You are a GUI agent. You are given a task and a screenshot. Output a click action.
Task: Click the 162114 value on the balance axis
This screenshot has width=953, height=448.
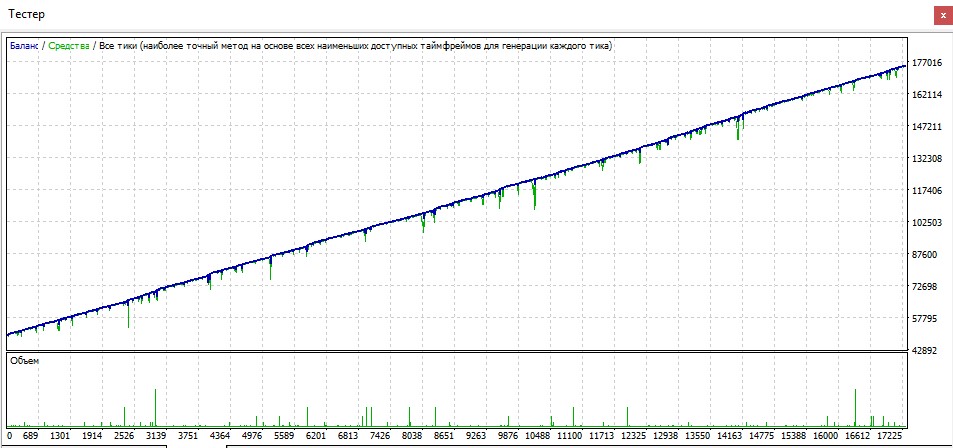[x=925, y=95]
